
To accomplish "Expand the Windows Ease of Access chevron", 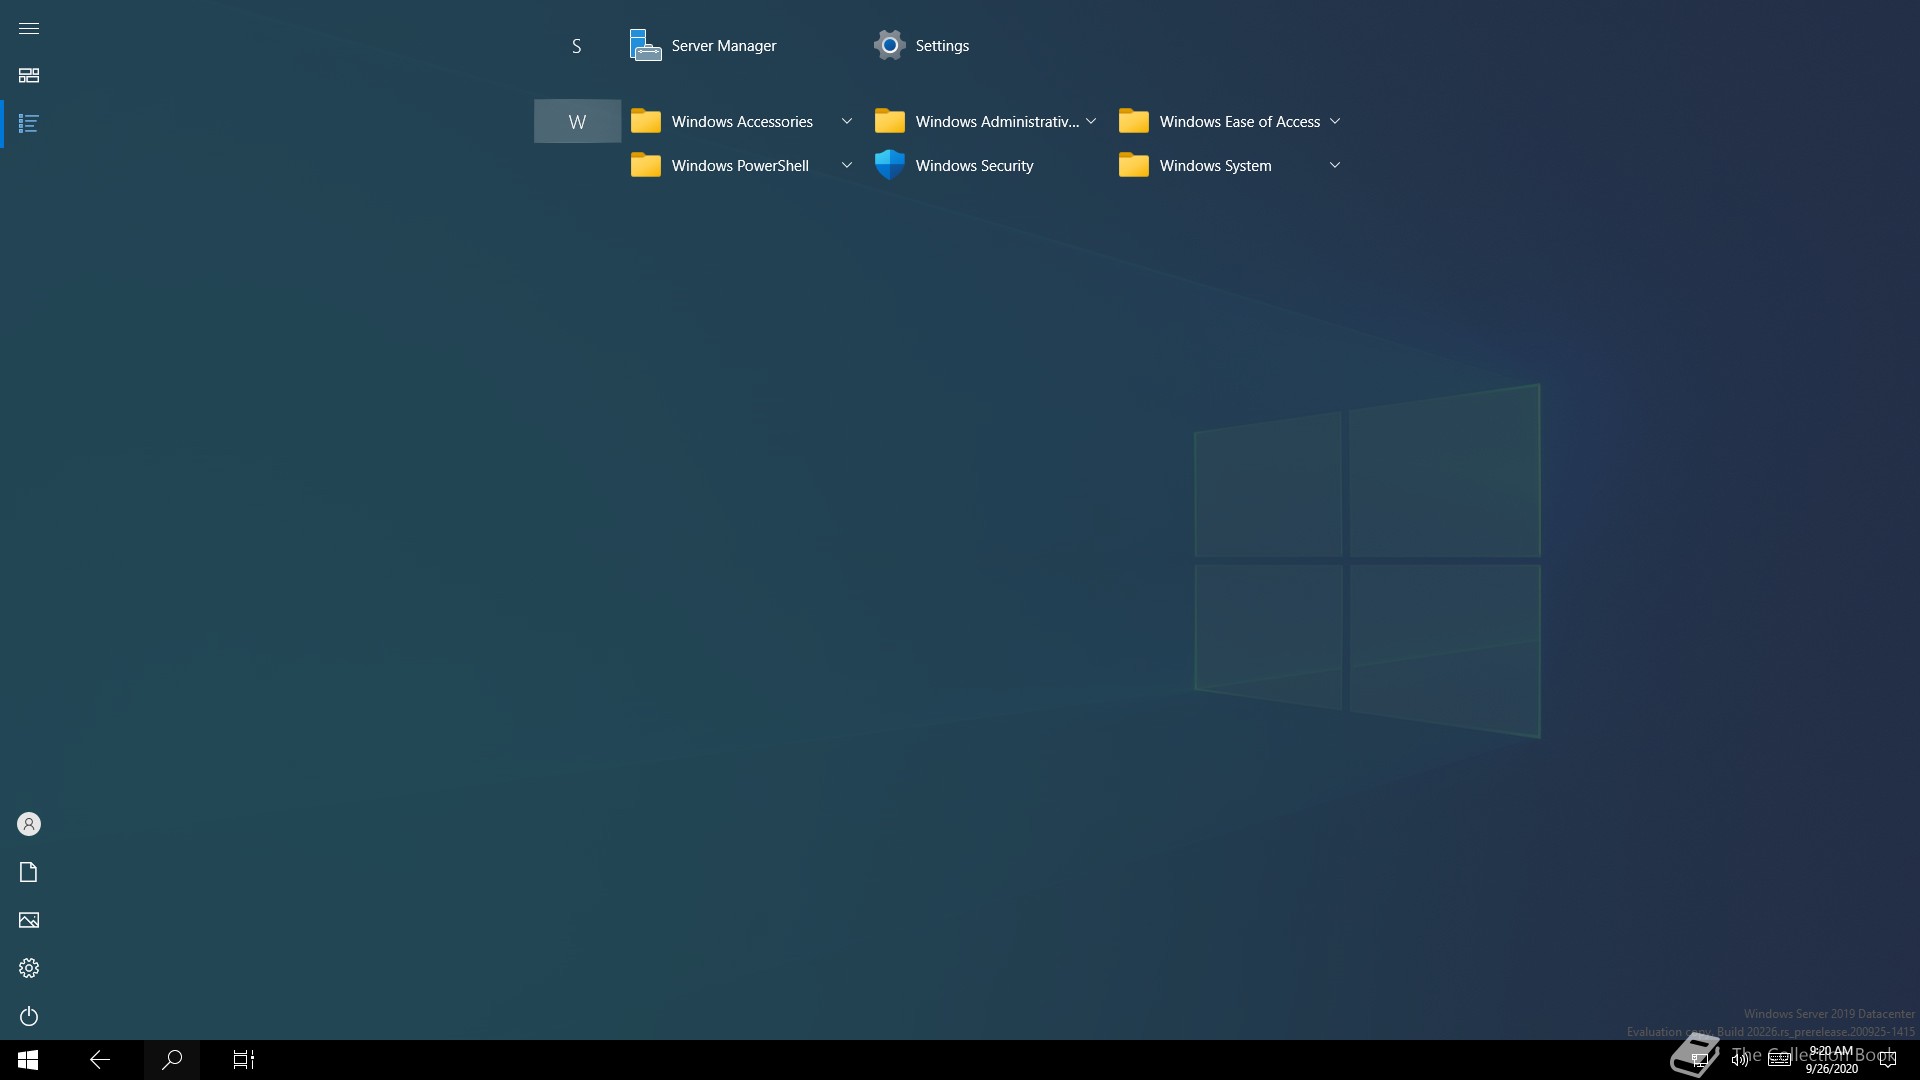I will (1335, 121).
